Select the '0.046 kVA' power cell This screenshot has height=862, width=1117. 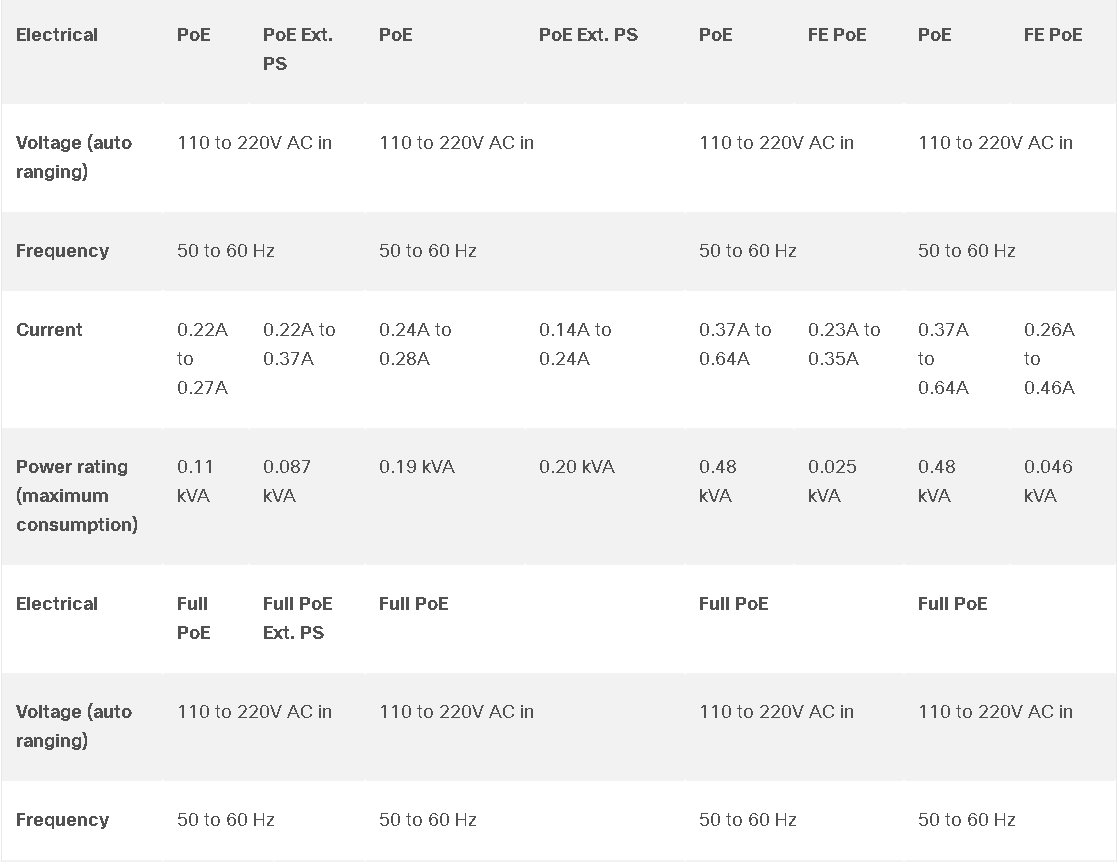[1048, 481]
